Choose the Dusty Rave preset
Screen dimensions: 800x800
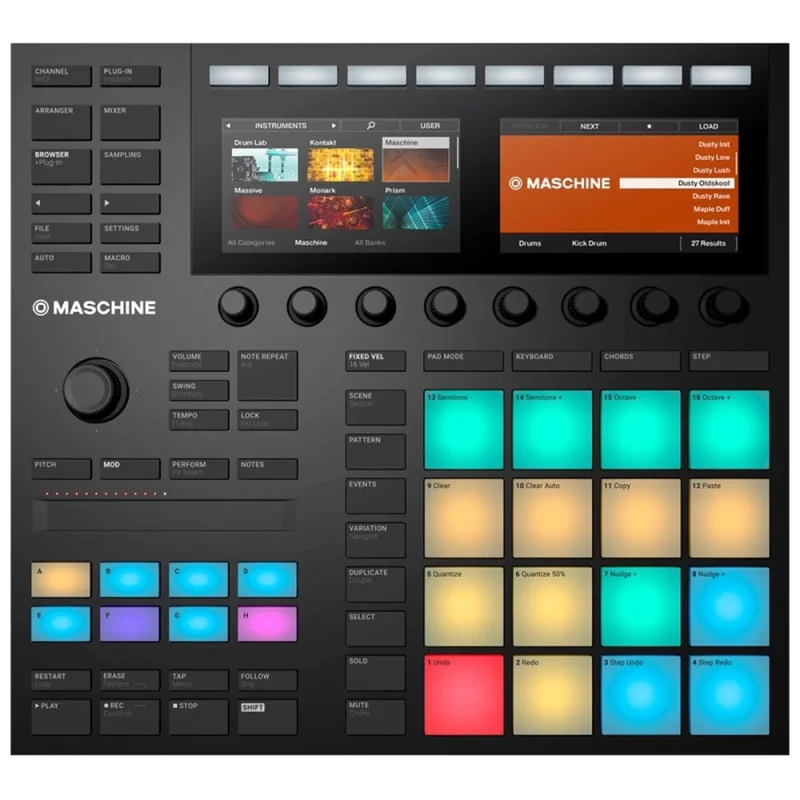(711, 196)
